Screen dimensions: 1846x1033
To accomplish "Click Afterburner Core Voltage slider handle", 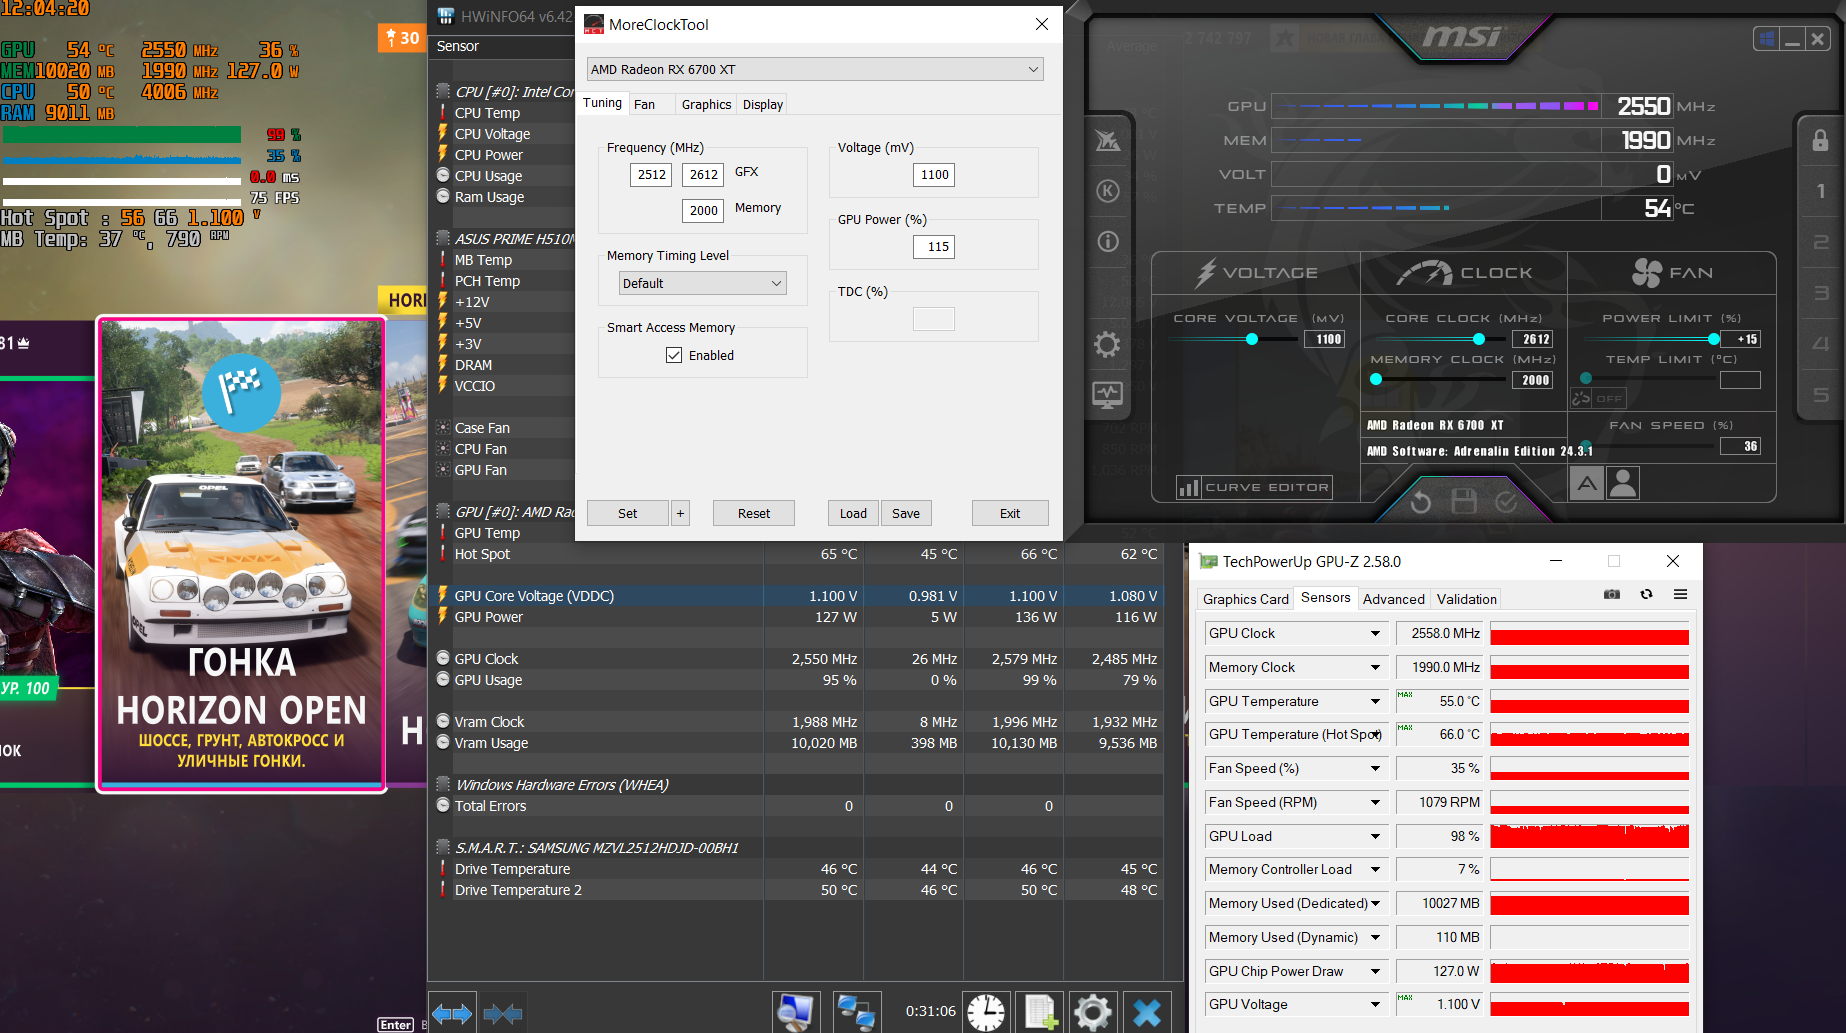I will (1251, 339).
